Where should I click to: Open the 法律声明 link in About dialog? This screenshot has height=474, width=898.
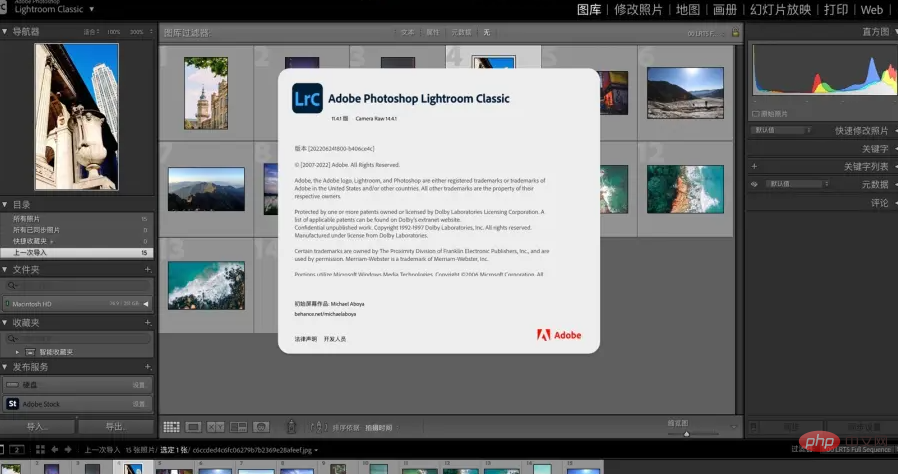pyautogui.click(x=306, y=339)
